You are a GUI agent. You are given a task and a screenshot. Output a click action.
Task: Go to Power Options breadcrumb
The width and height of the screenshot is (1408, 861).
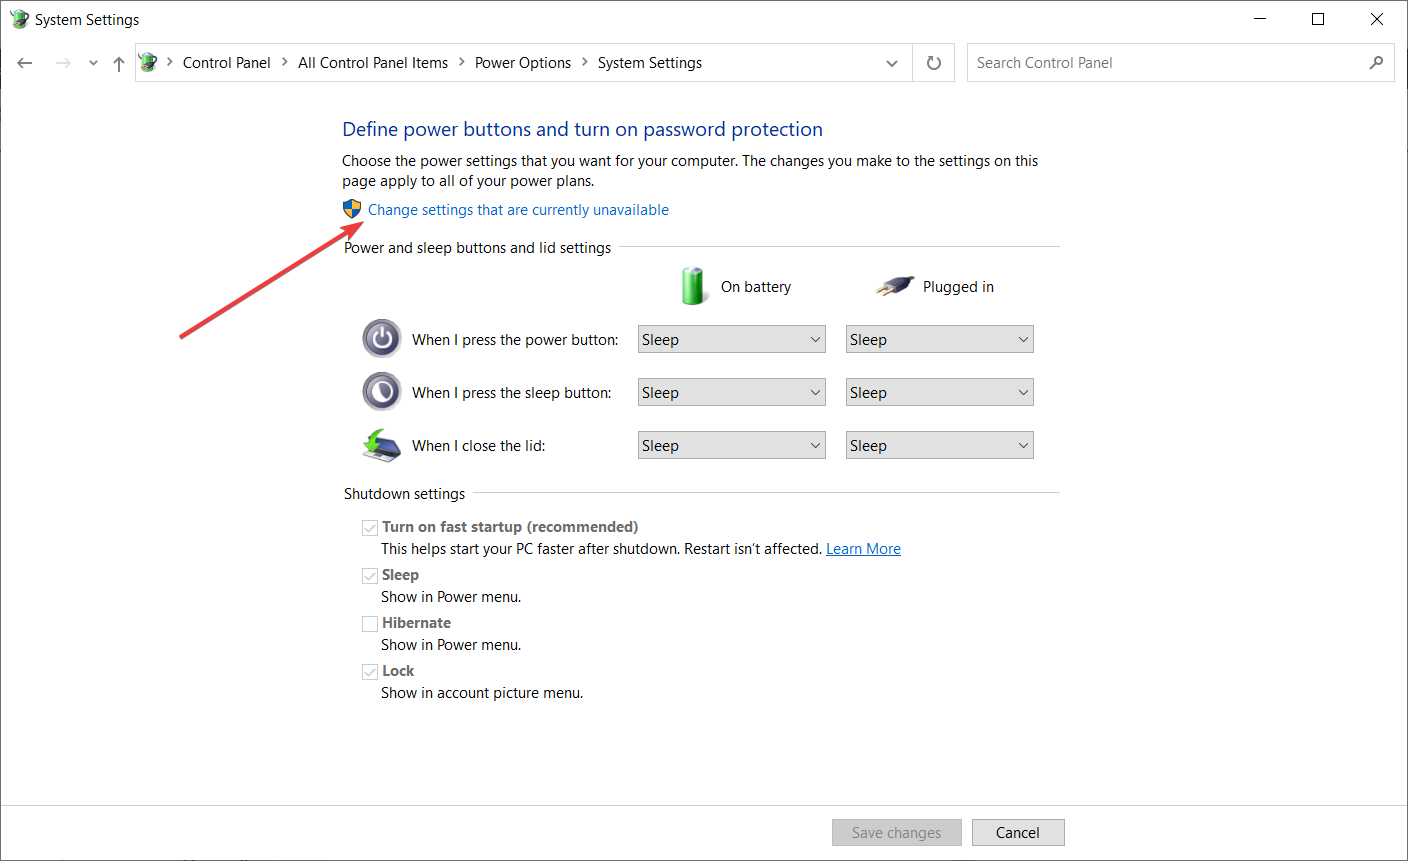[x=523, y=63]
